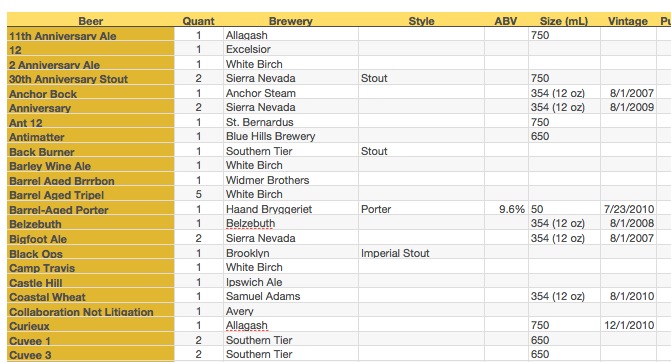Click the Porter style cell
Screen dimensions: 671x362
point(421,209)
